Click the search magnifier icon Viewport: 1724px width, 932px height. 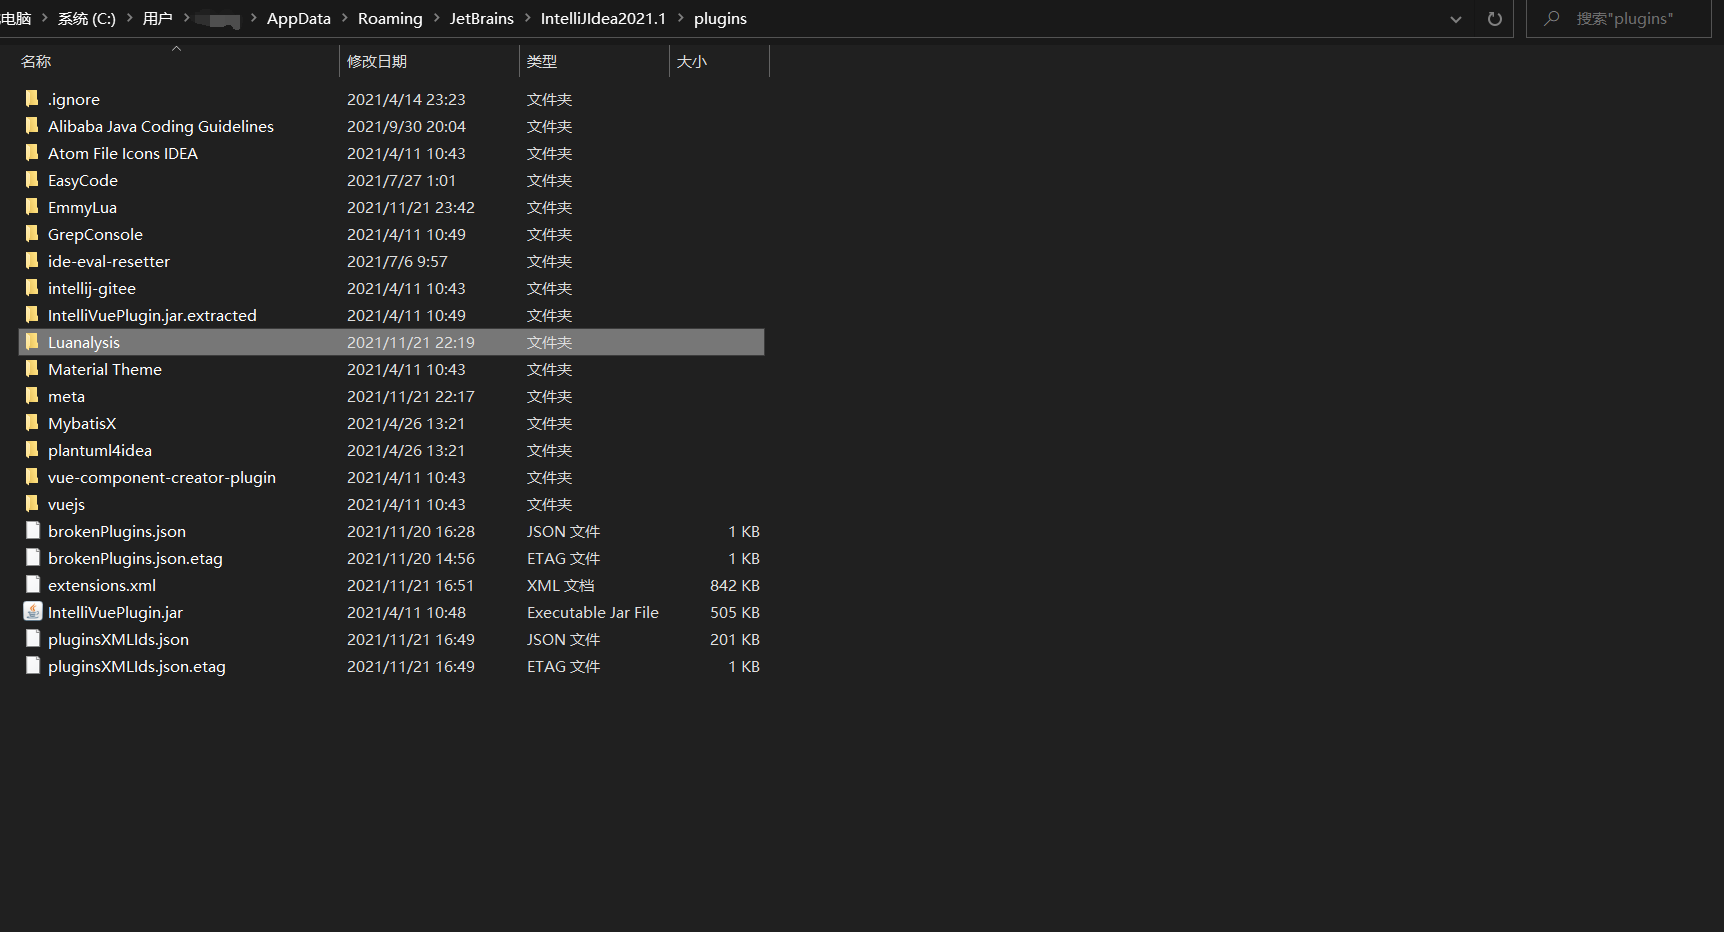point(1550,18)
